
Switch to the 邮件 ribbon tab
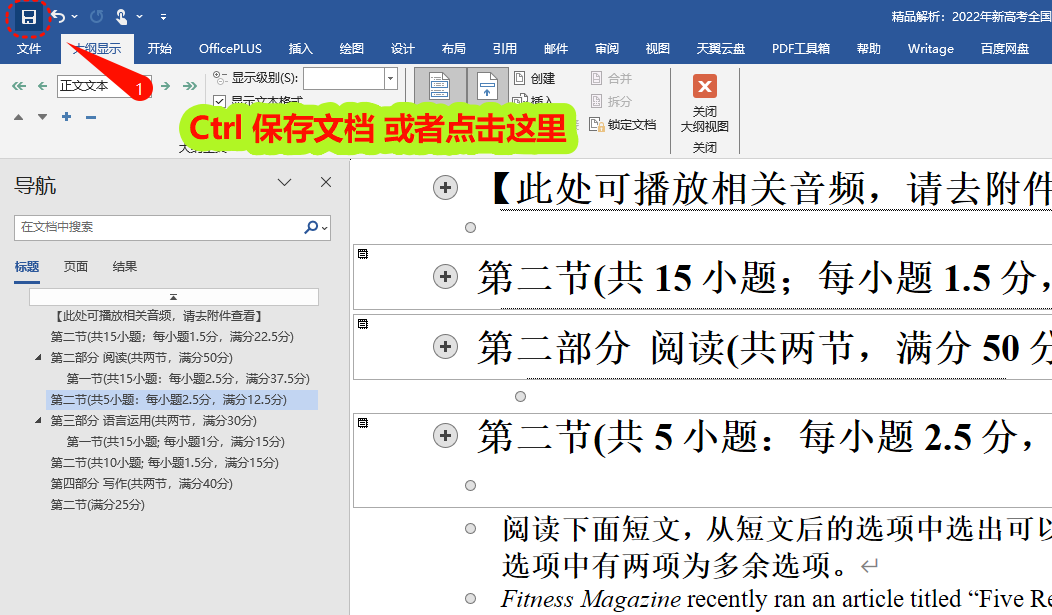point(556,48)
